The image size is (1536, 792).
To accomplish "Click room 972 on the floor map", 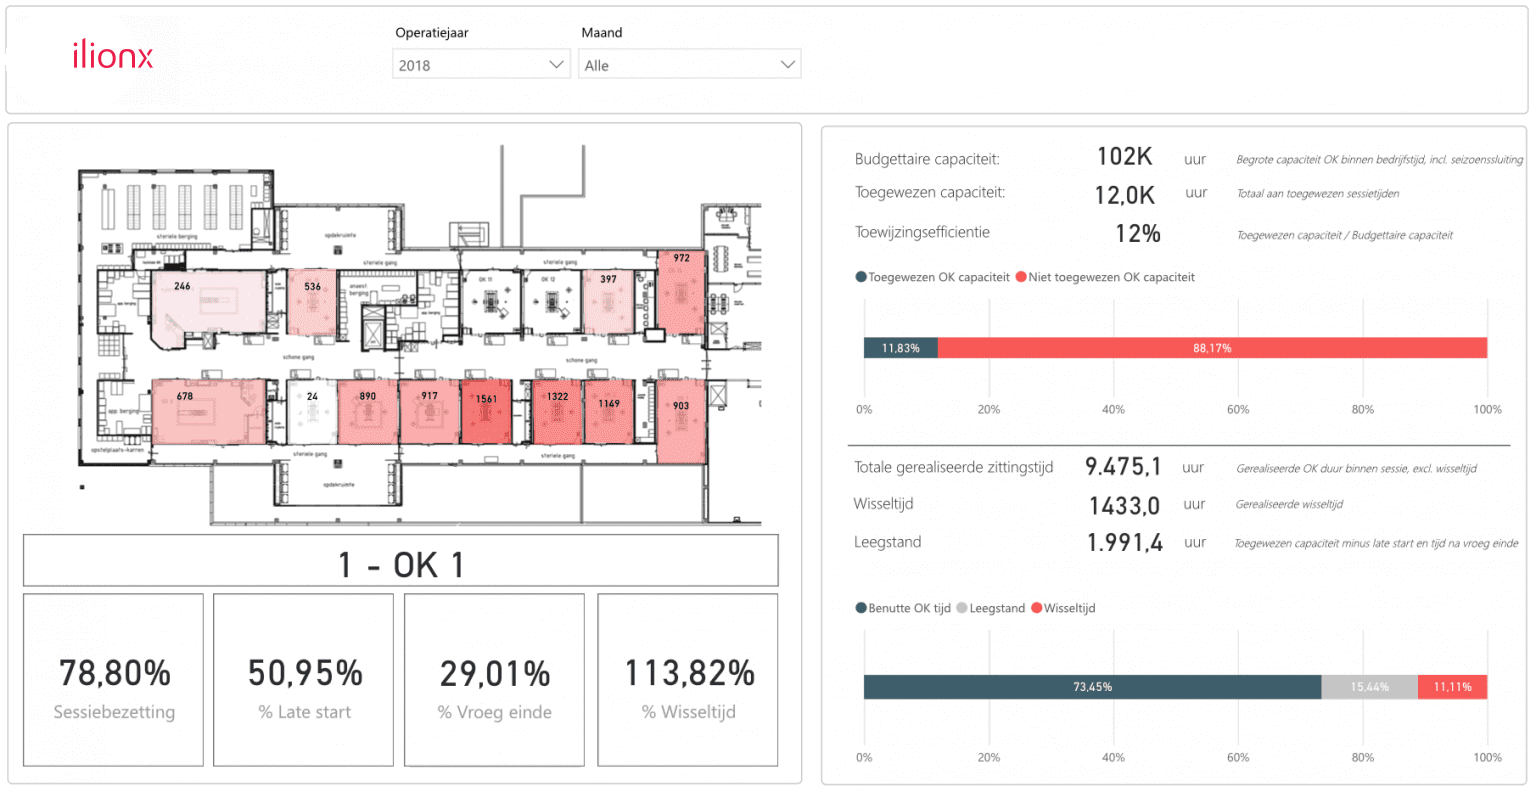I will click(x=681, y=292).
